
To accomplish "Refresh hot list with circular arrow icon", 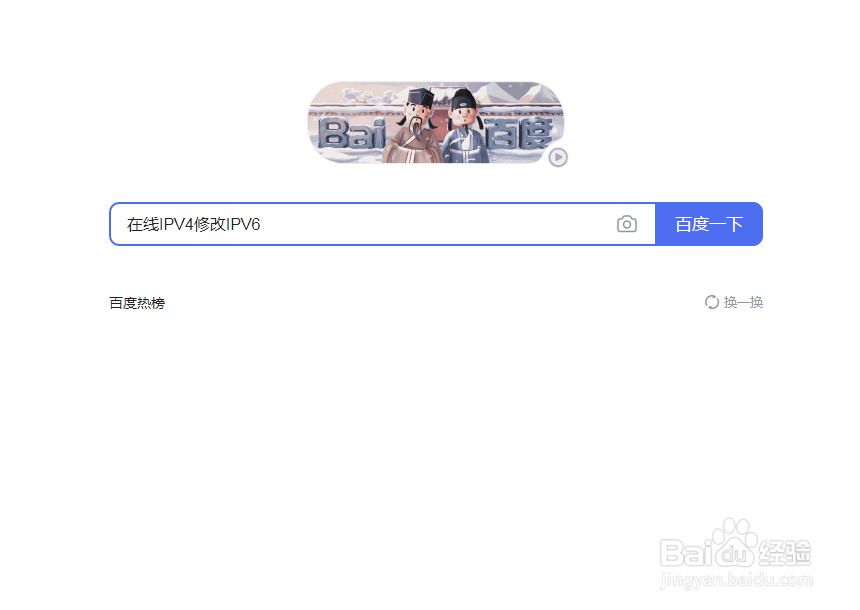I will click(711, 302).
